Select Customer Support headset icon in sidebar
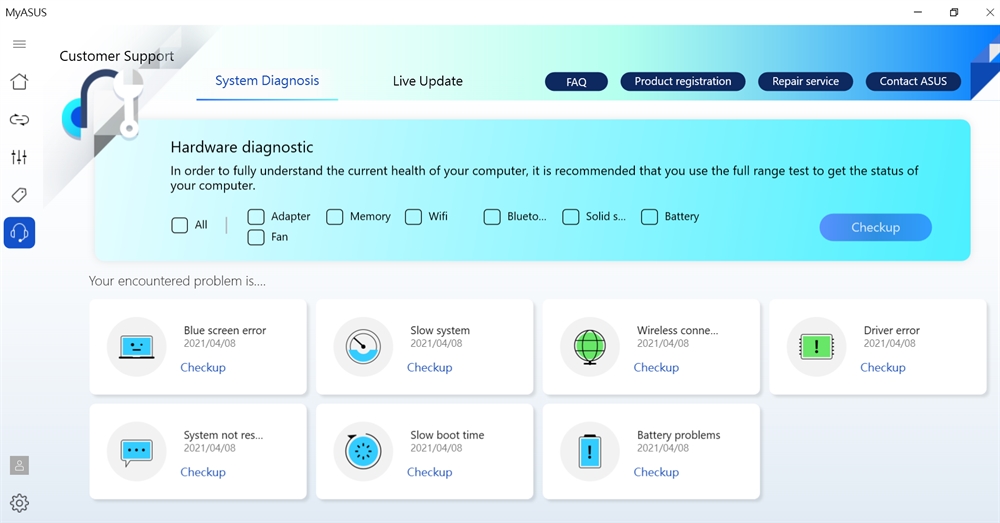 tap(19, 233)
